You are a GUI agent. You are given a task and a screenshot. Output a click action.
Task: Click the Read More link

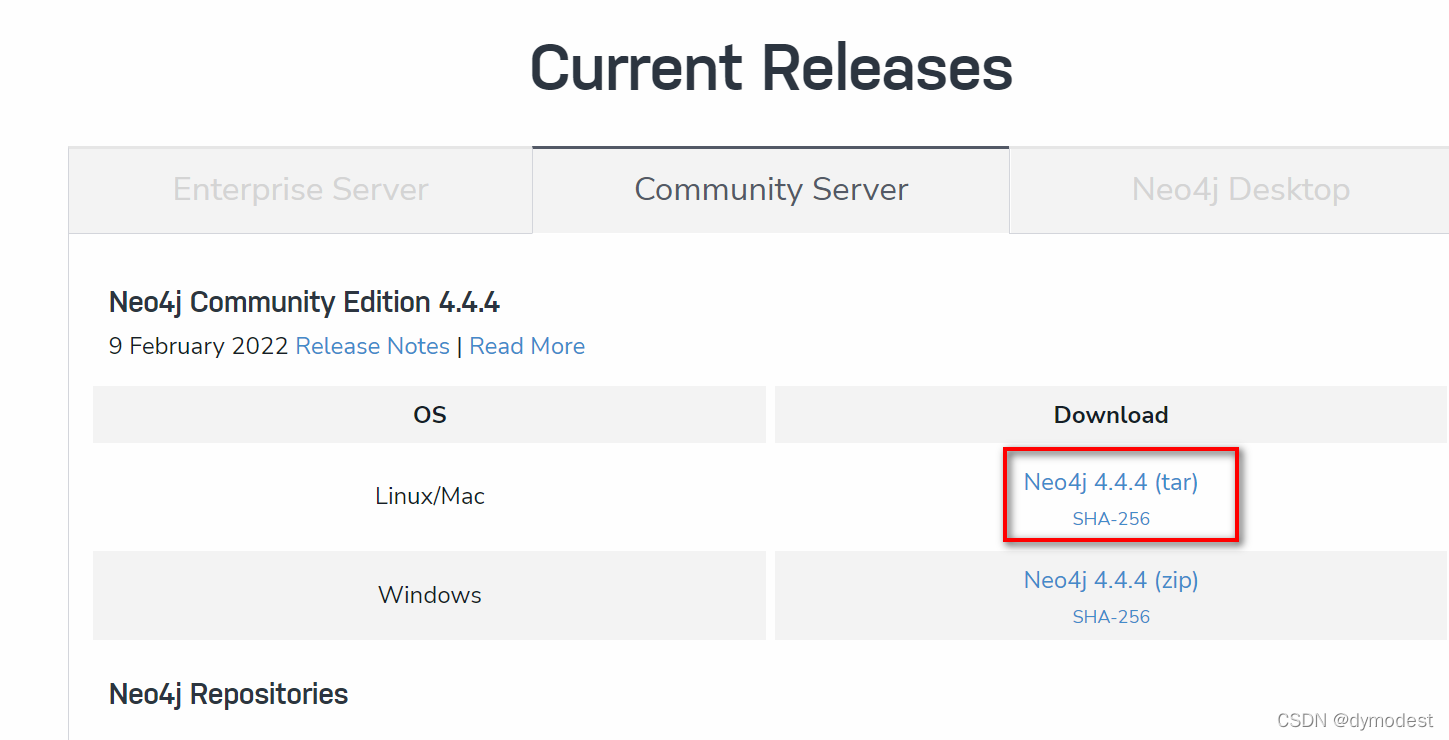pos(527,346)
